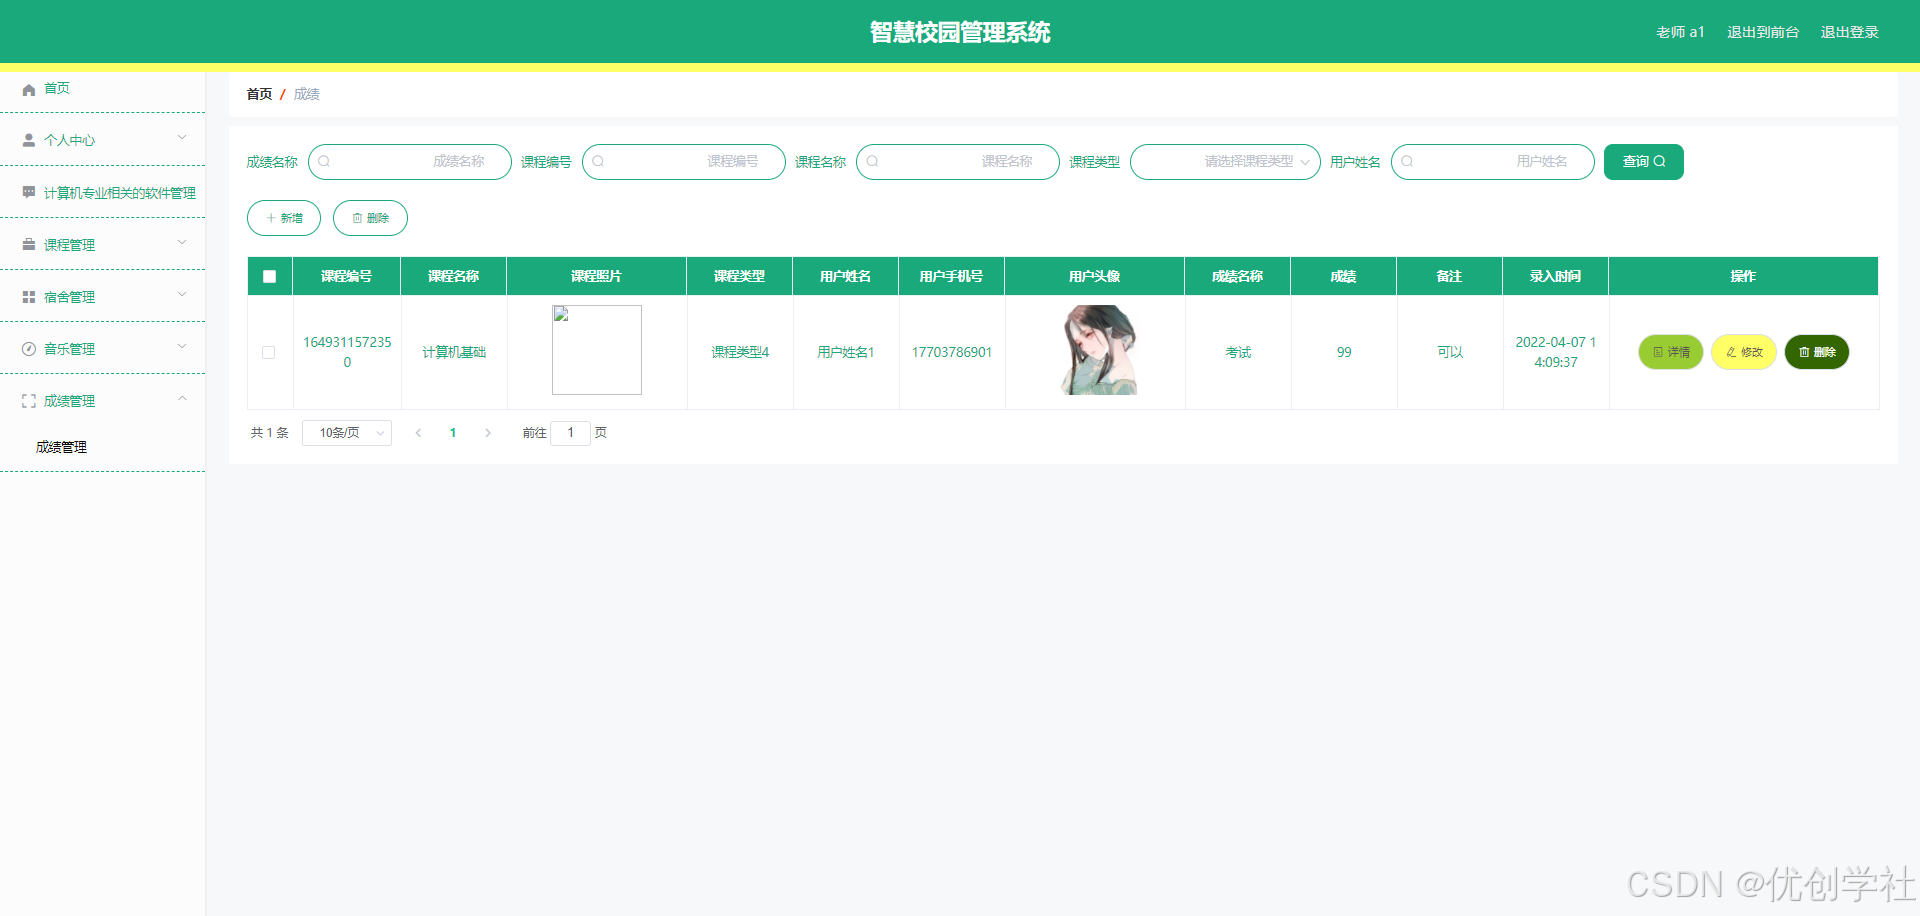Click the search icon in 成绩名称 field
This screenshot has width=1920, height=916.
click(324, 161)
